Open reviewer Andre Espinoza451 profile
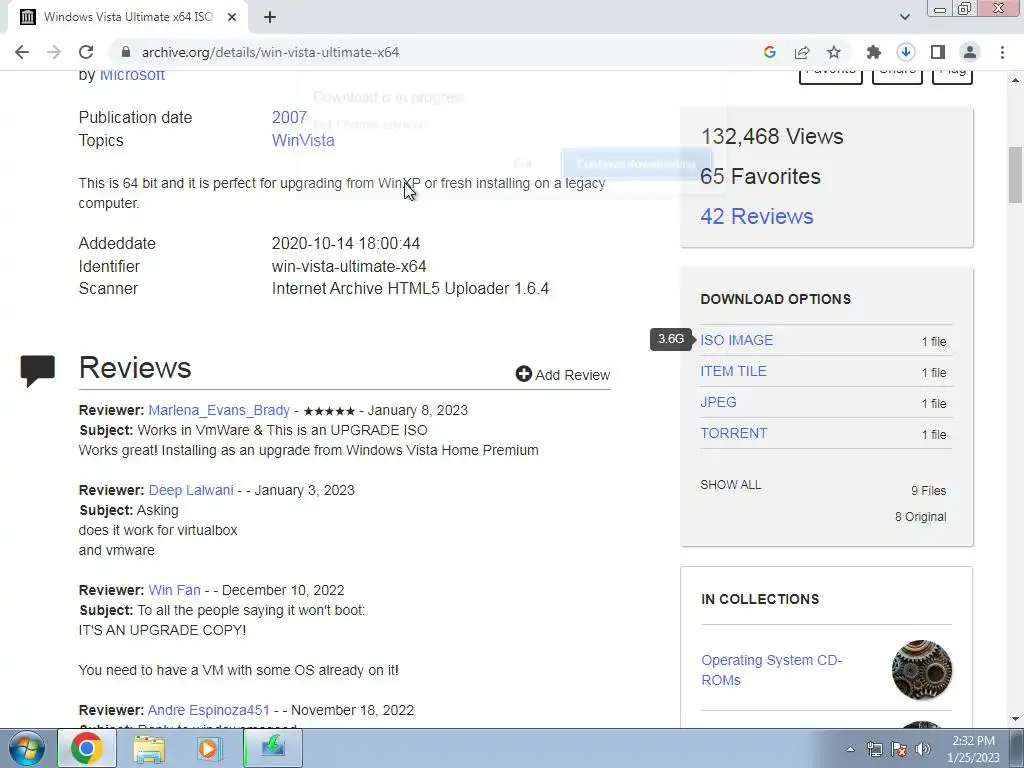Viewport: 1024px width, 768px height. click(208, 710)
